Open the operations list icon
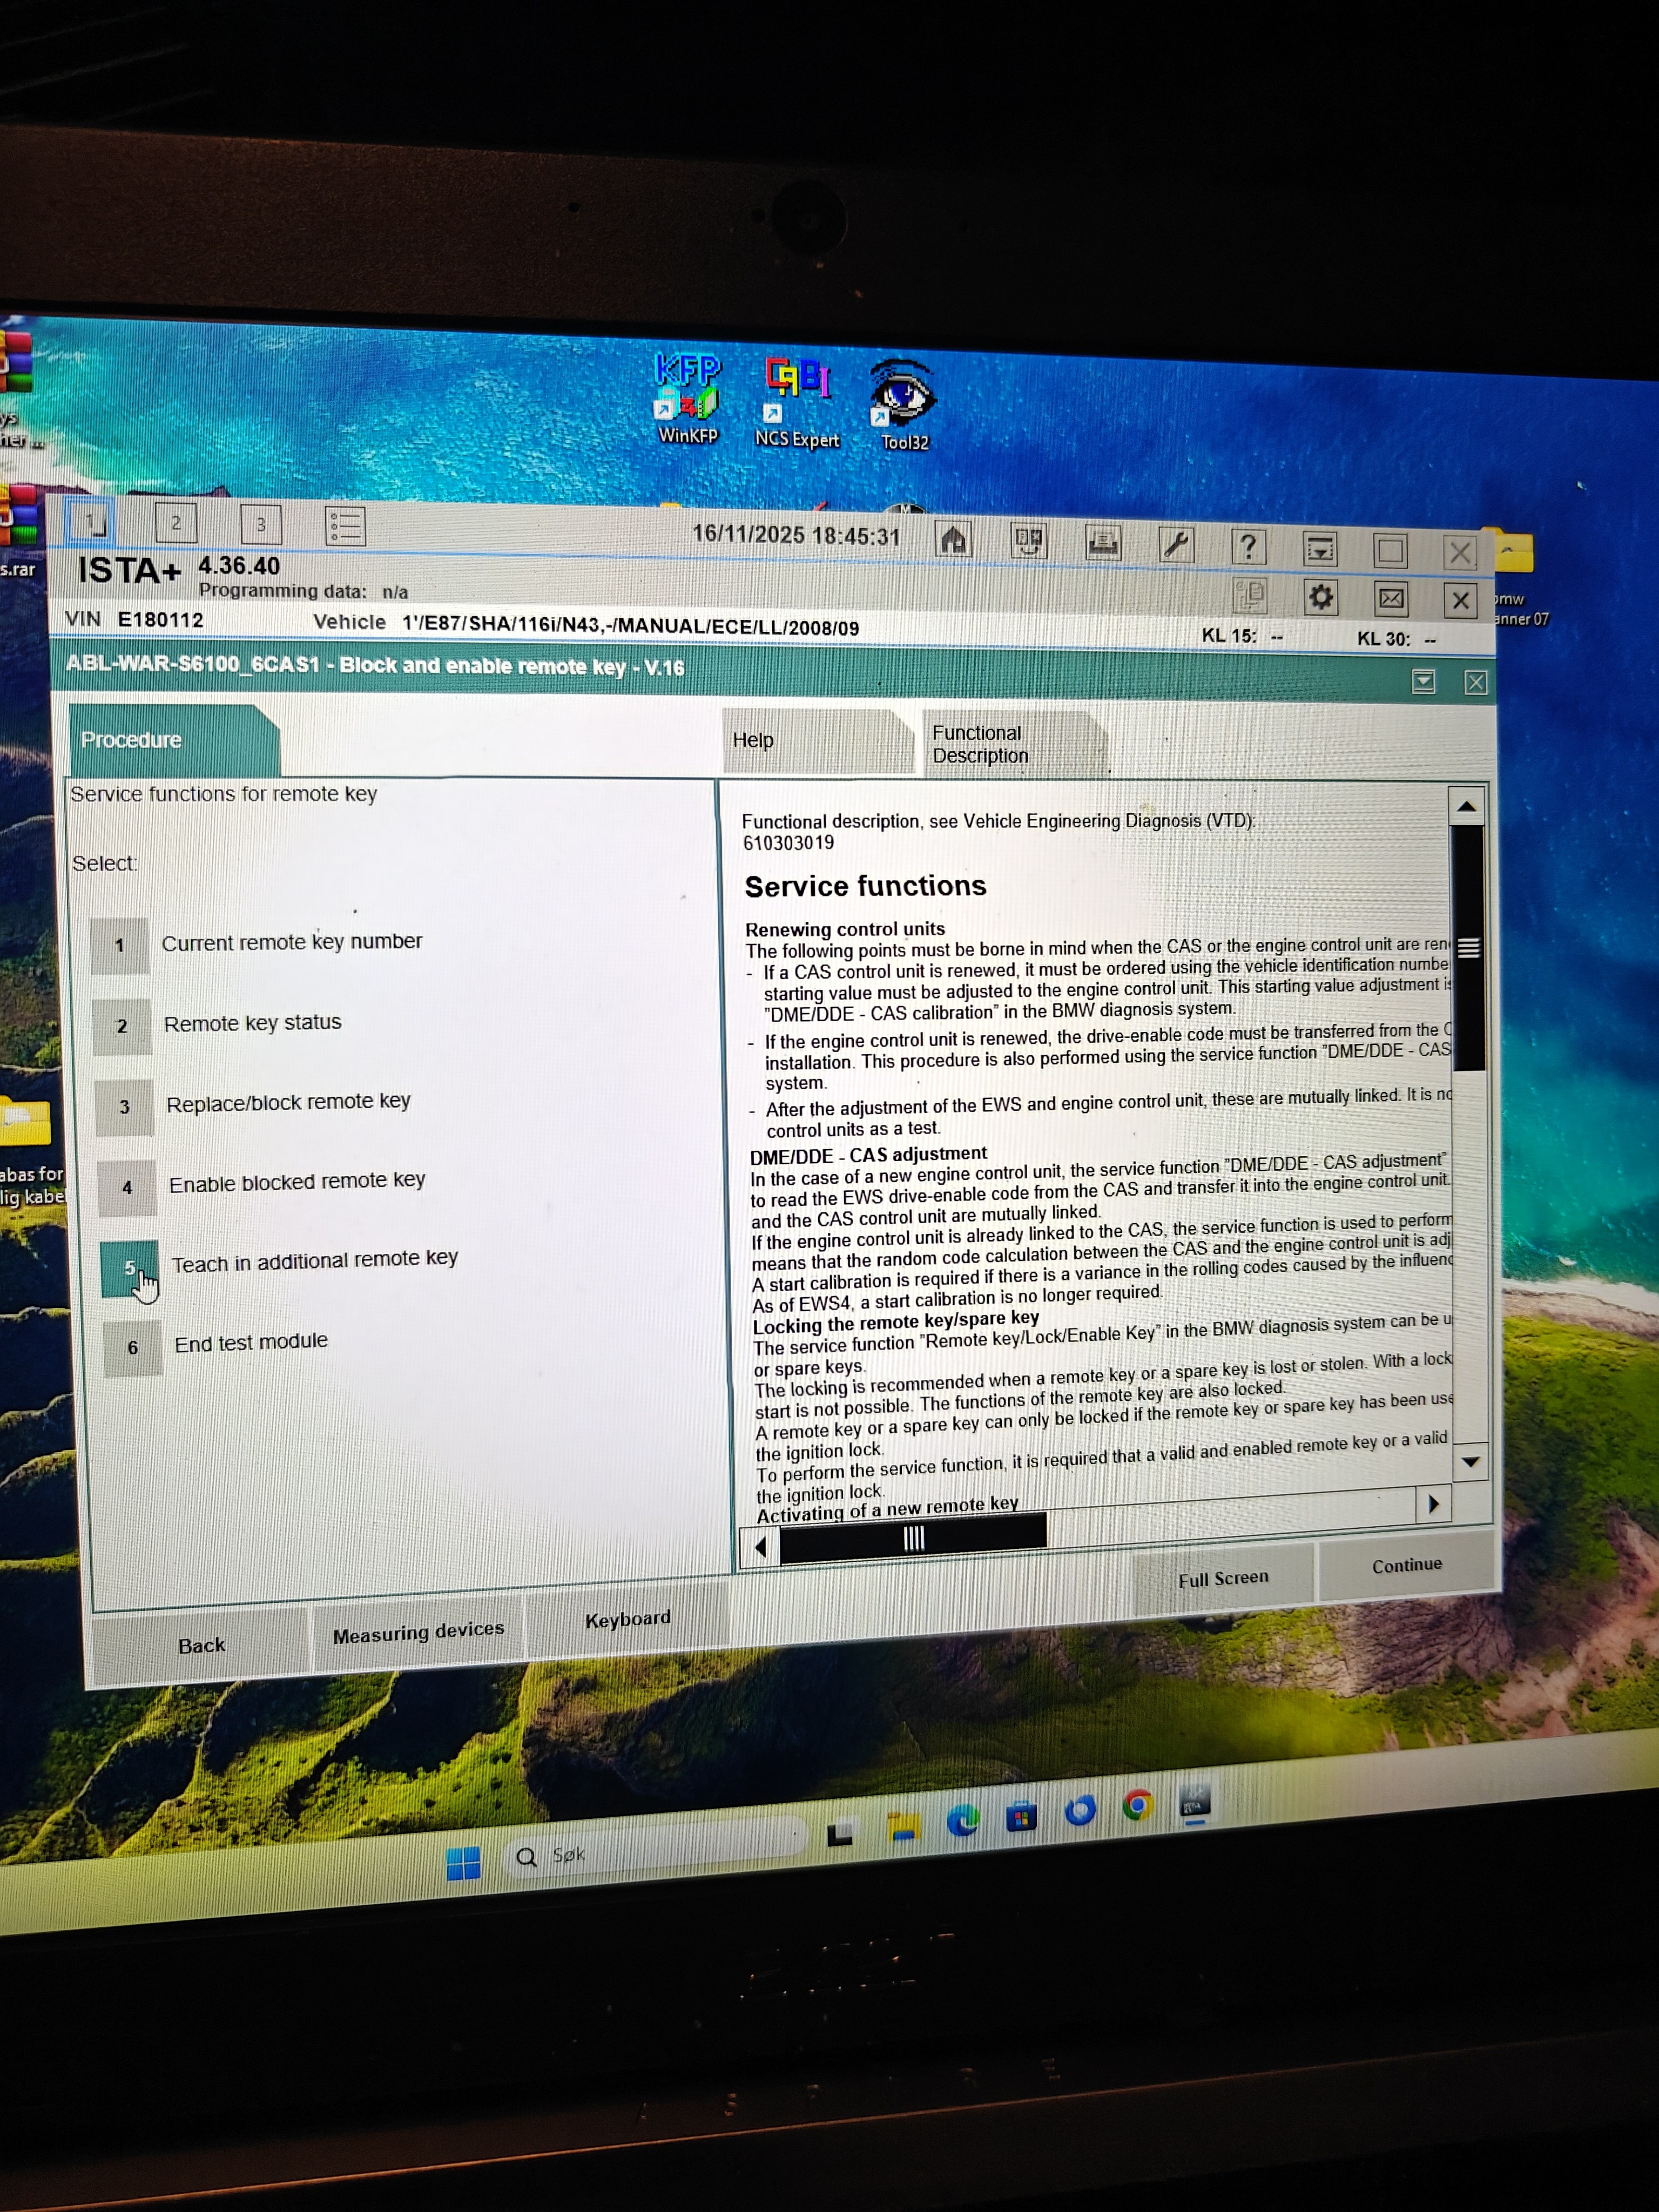Viewport: 1659px width, 2212px height. pyautogui.click(x=346, y=526)
